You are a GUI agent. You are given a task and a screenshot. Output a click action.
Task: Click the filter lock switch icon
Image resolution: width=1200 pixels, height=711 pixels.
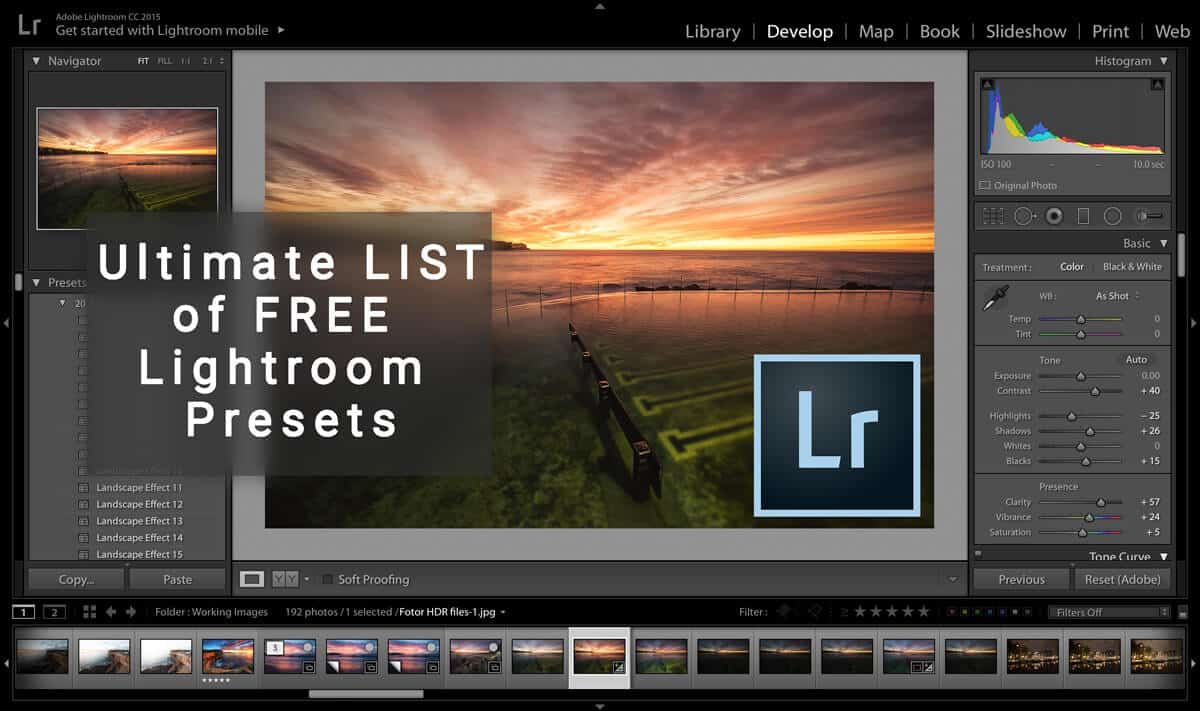tap(1183, 612)
